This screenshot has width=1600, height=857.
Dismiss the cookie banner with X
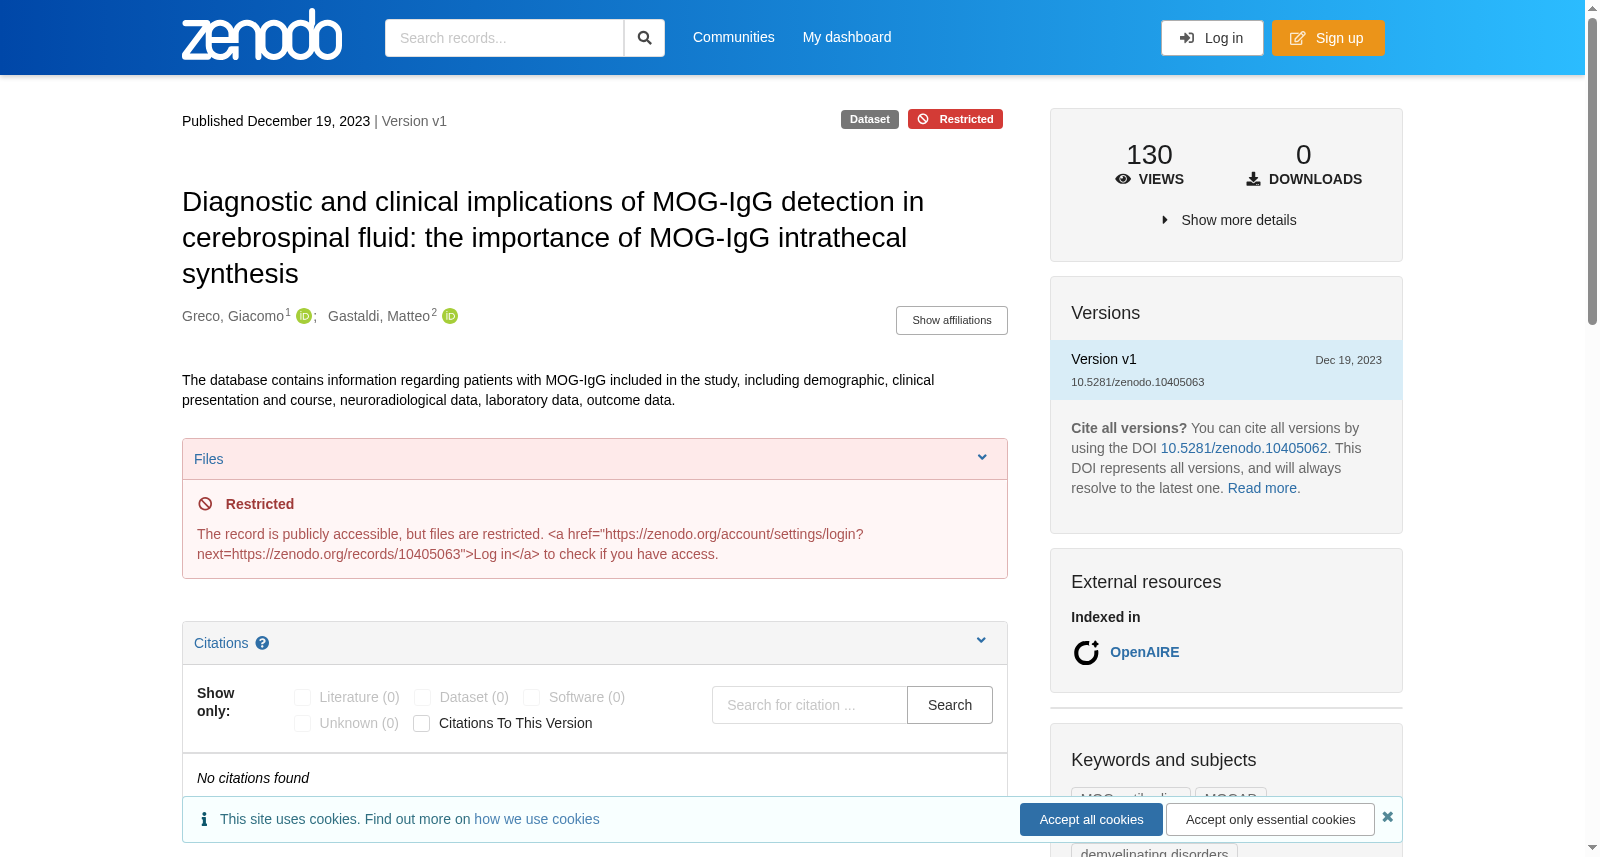click(1387, 817)
